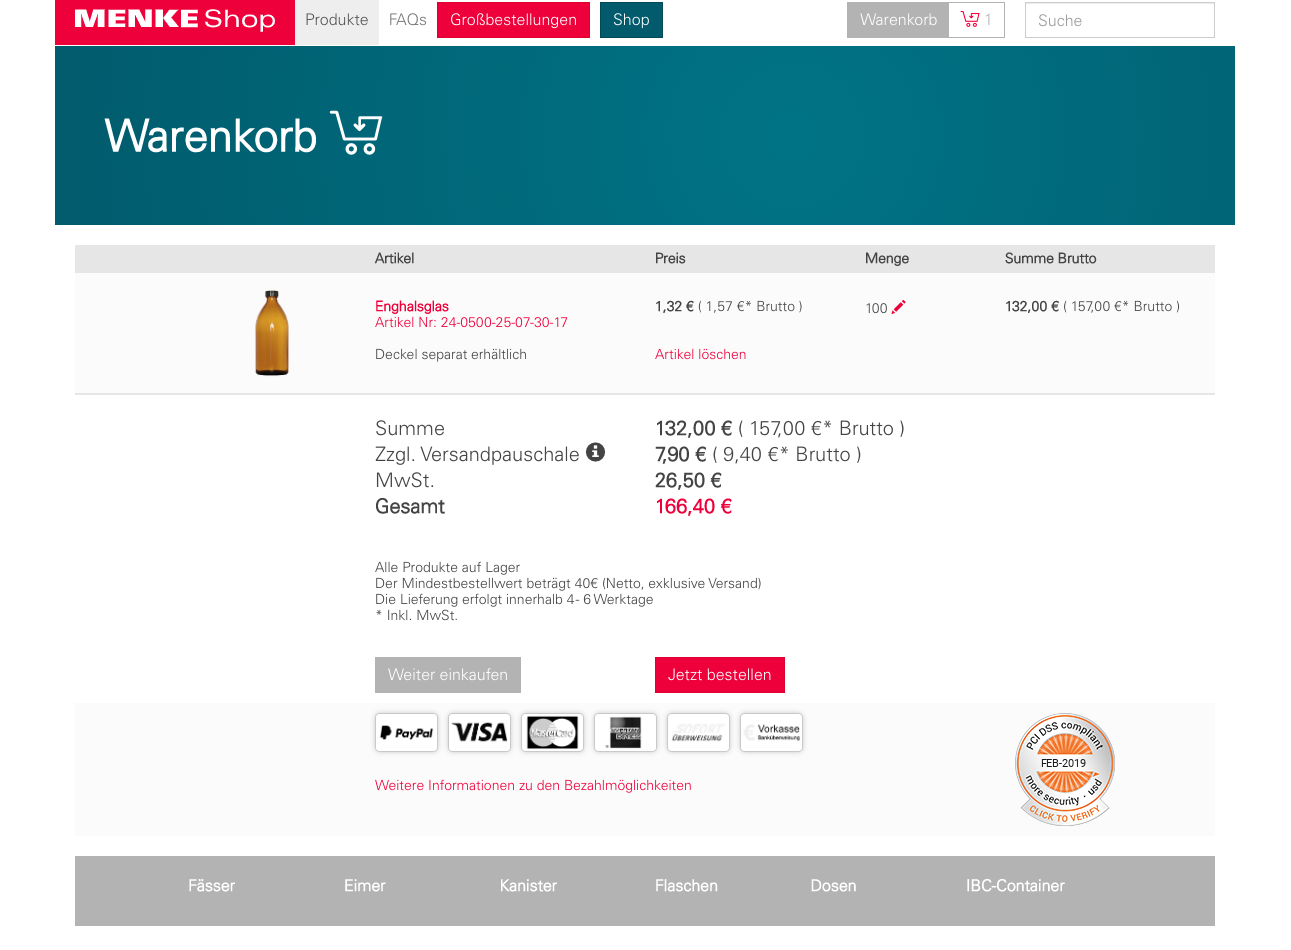Click the Sofort Überweisung payment icon
This screenshot has height=950, width=1291.
coord(698,733)
